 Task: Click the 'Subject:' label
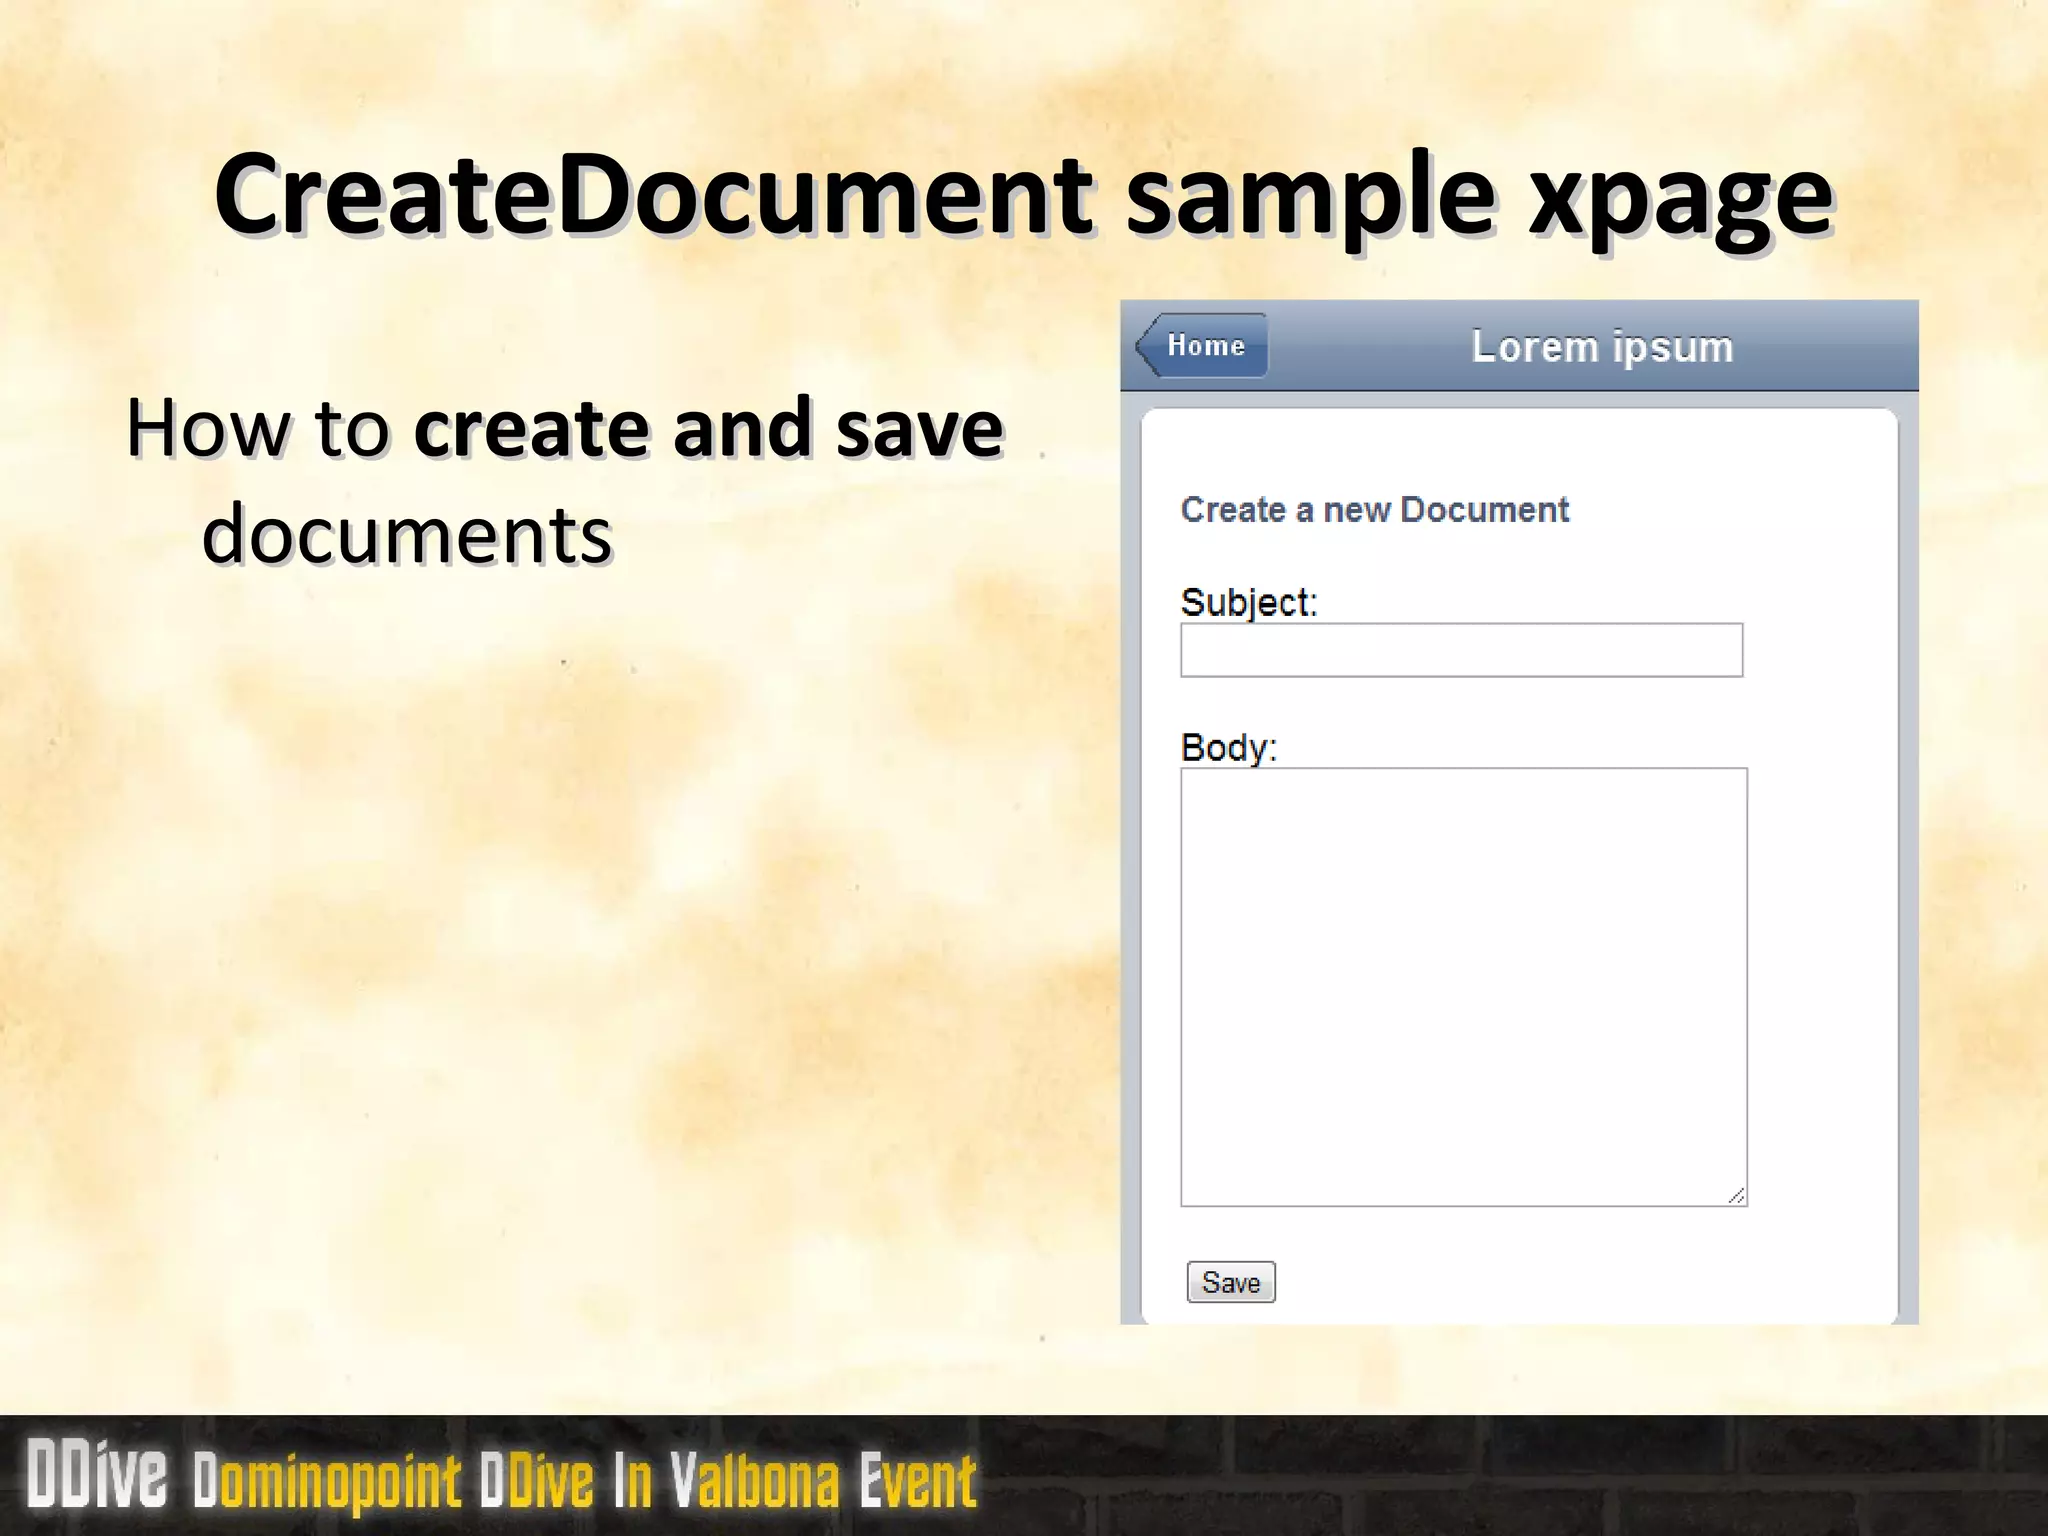(x=1249, y=602)
